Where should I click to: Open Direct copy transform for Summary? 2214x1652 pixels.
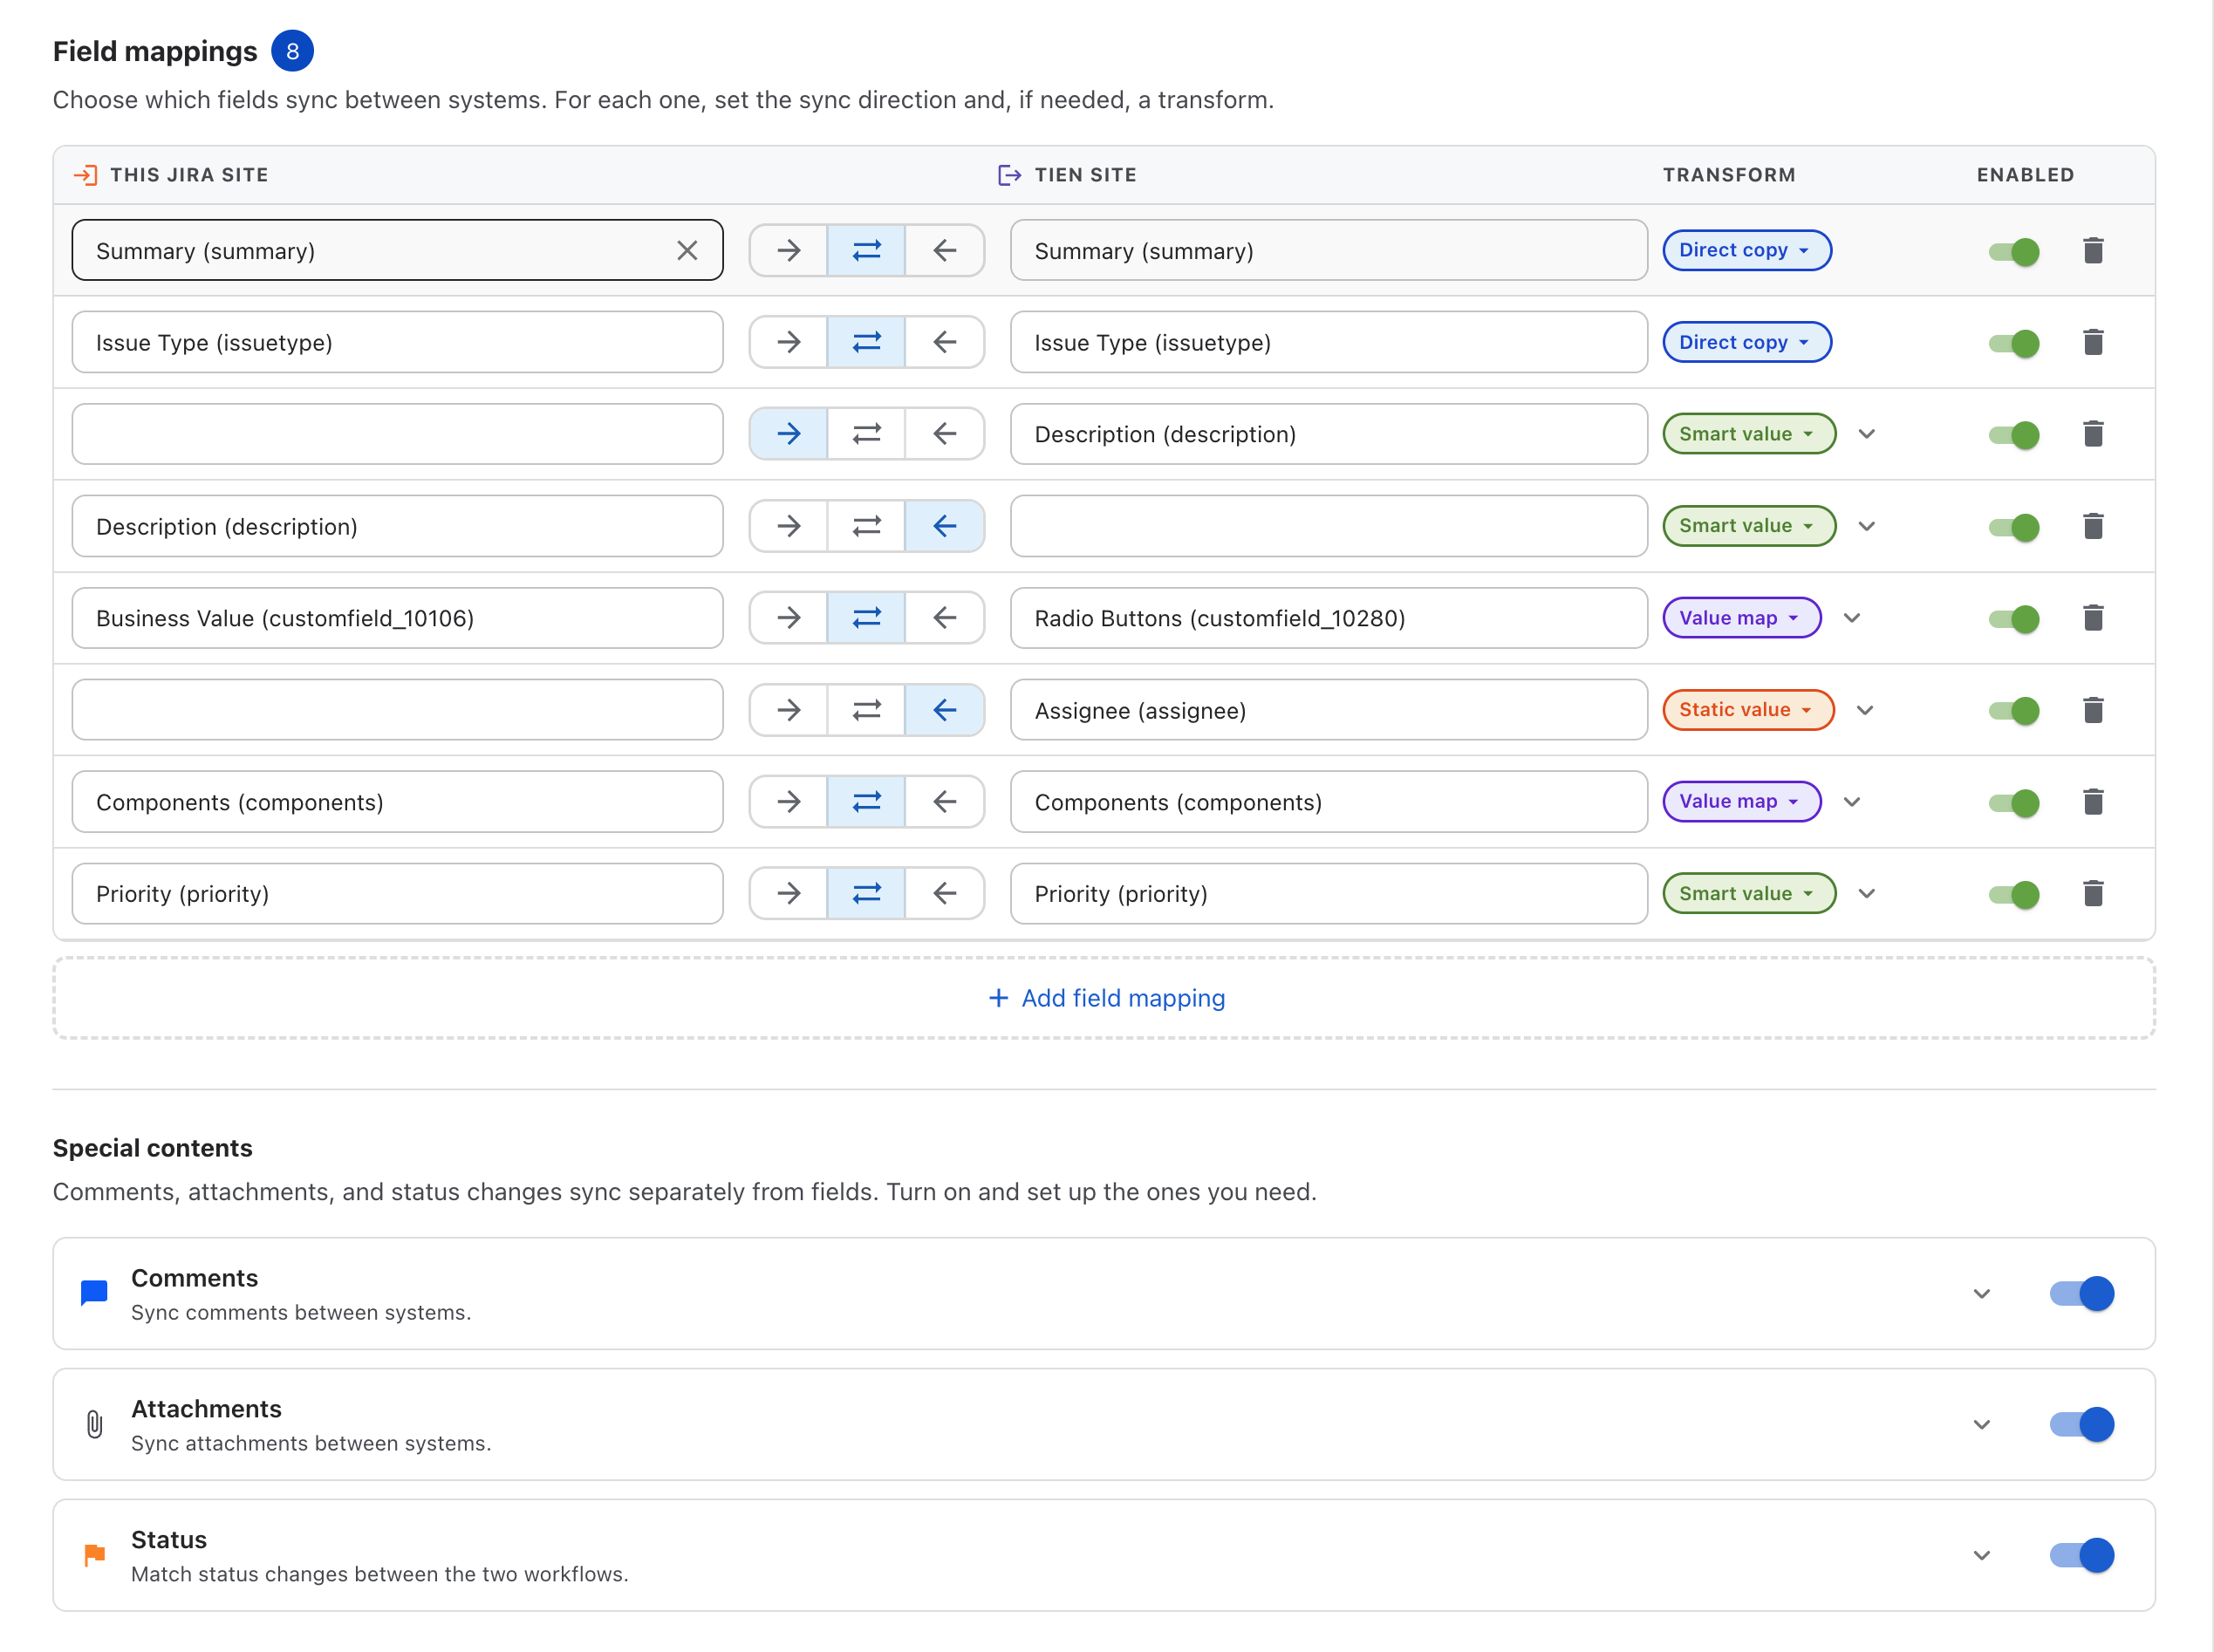(1746, 251)
